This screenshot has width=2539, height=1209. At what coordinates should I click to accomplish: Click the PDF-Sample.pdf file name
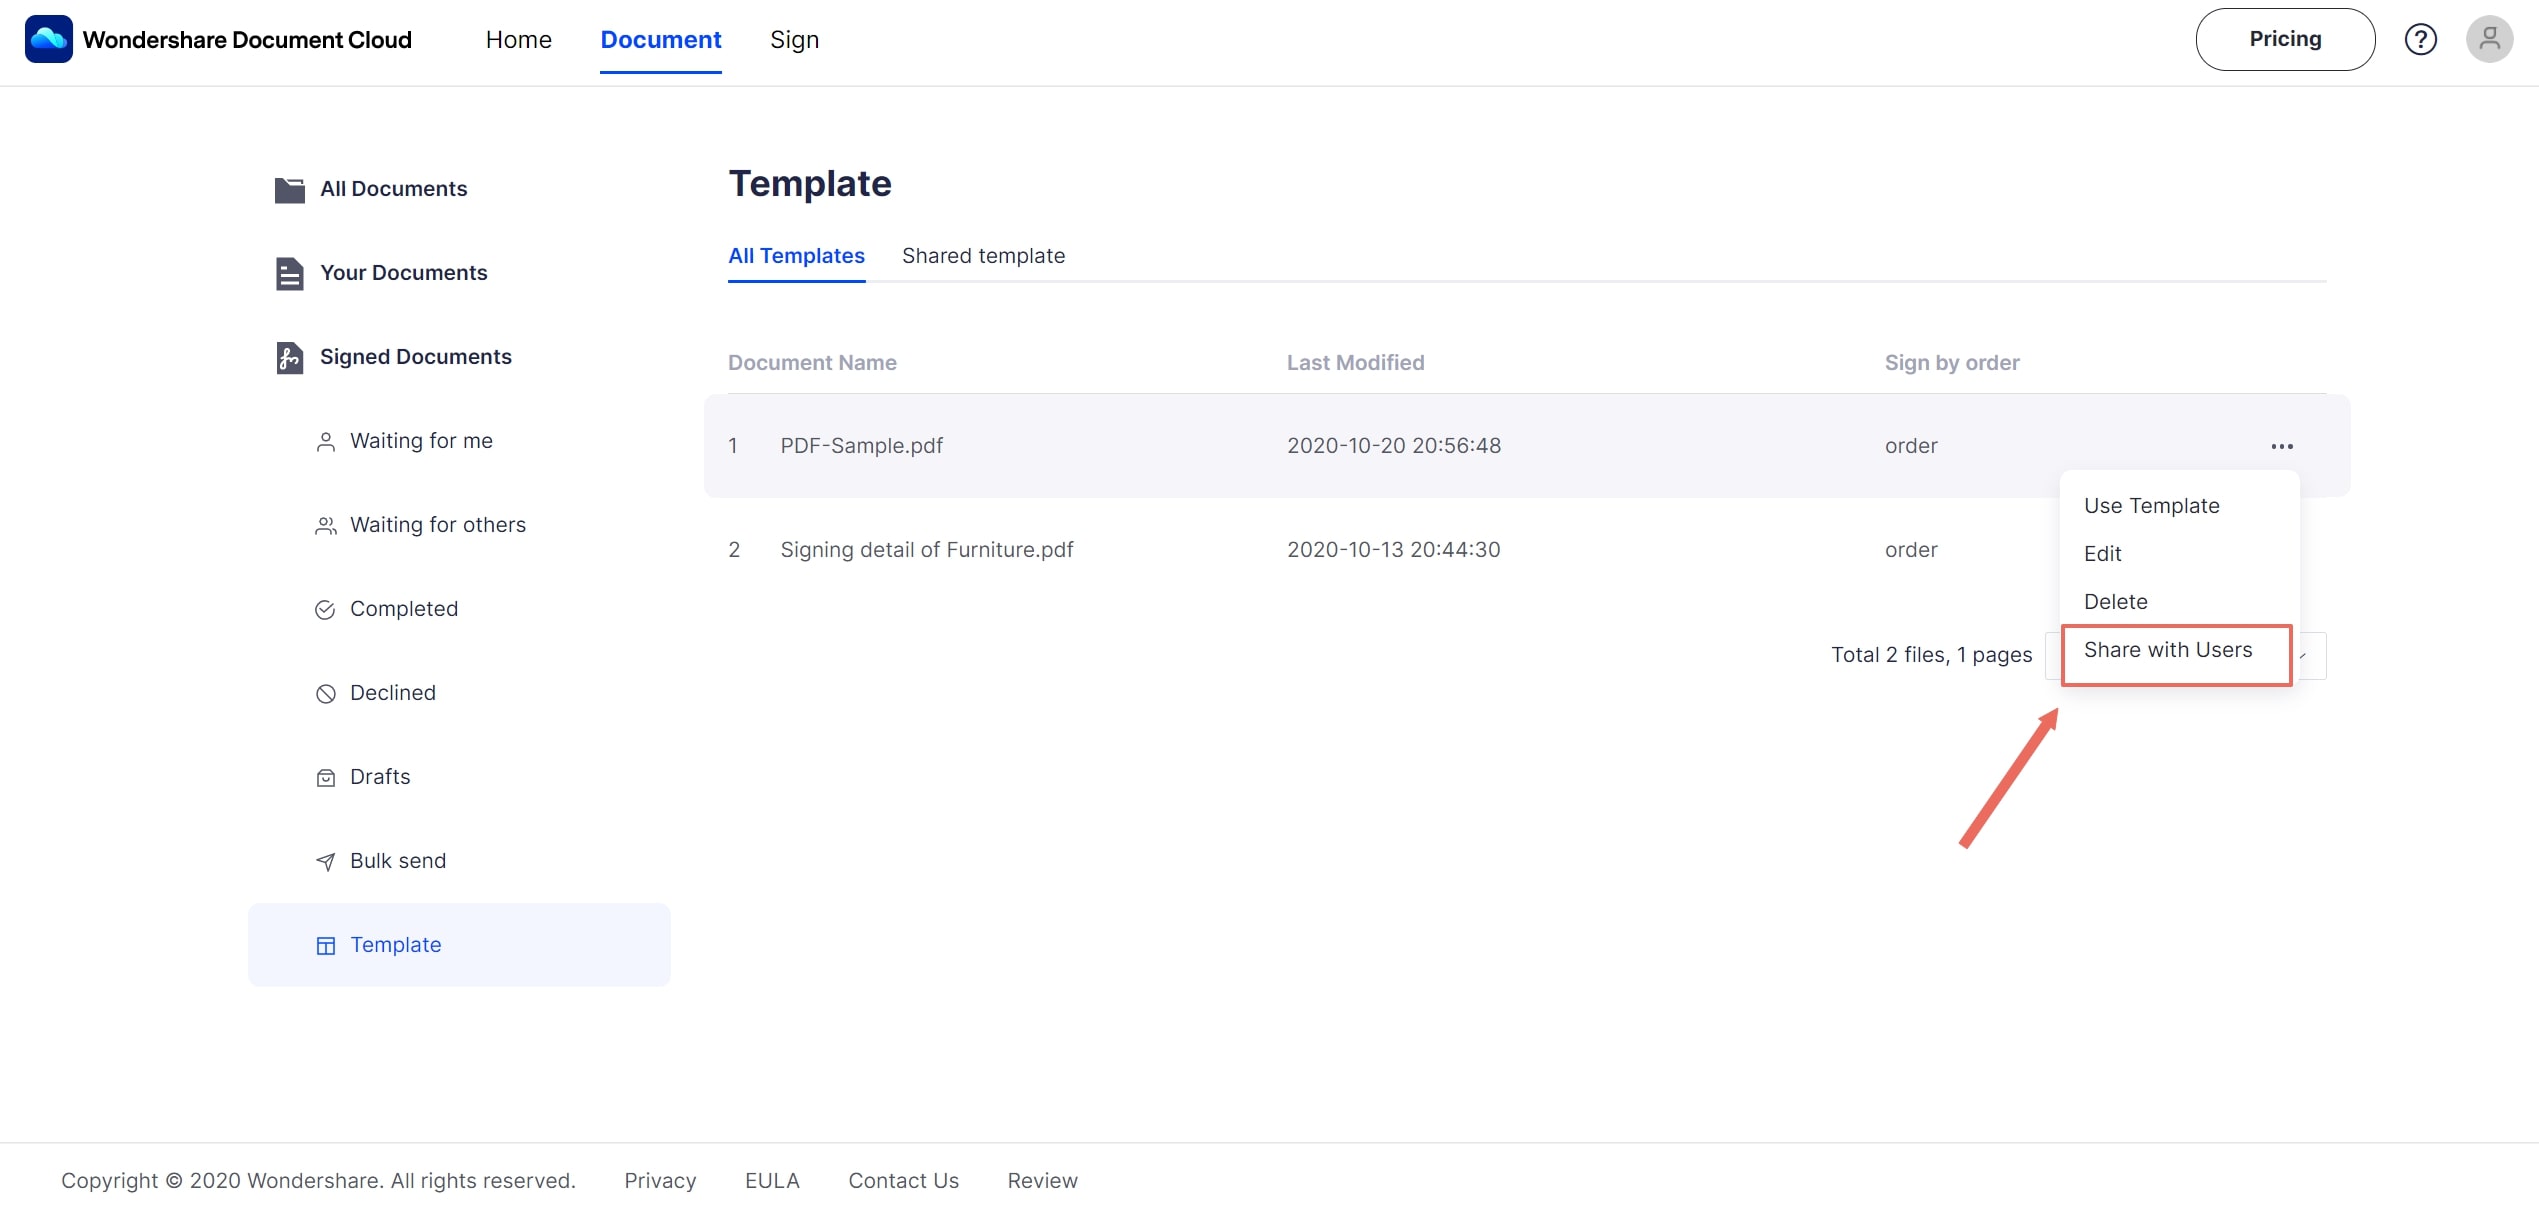coord(861,446)
